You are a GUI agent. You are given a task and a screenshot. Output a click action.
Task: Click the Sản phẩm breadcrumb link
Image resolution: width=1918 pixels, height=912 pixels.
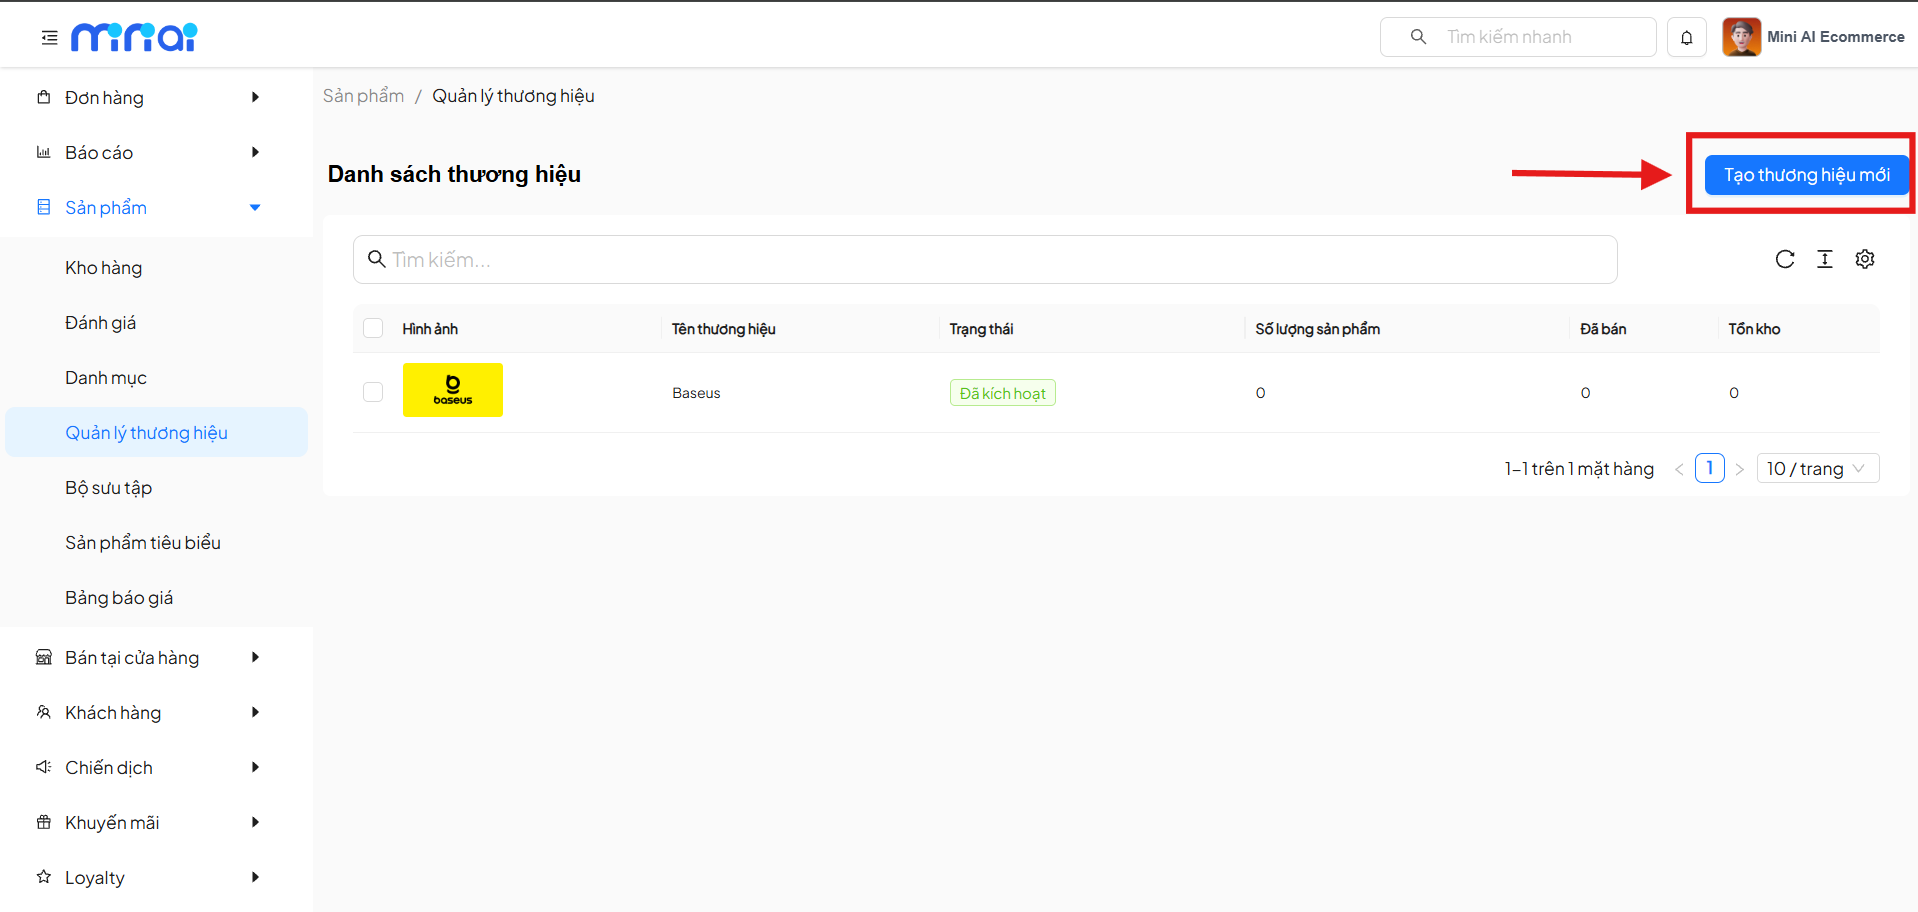pyautogui.click(x=363, y=96)
